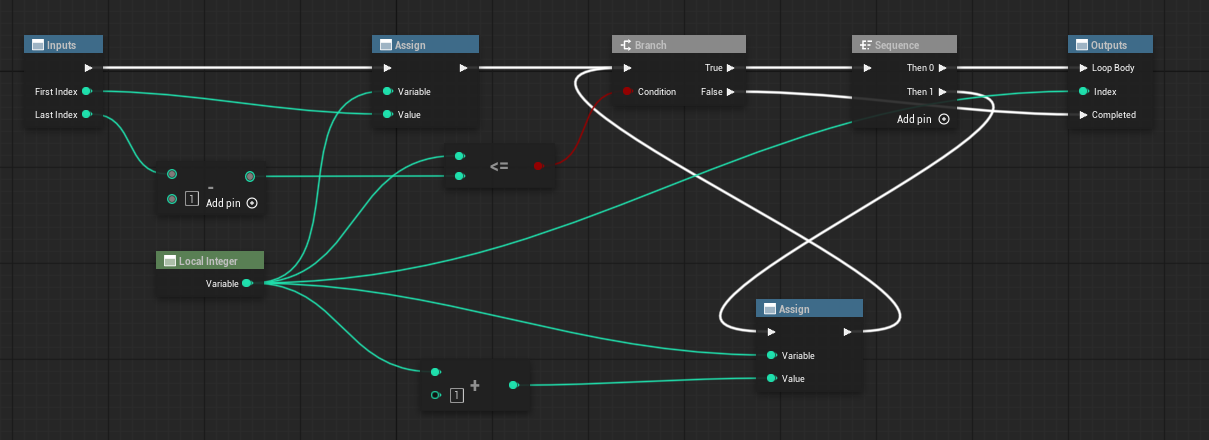The width and height of the screenshot is (1209, 440).
Task: Click Add pin on the subtract node
Action: pos(222,203)
